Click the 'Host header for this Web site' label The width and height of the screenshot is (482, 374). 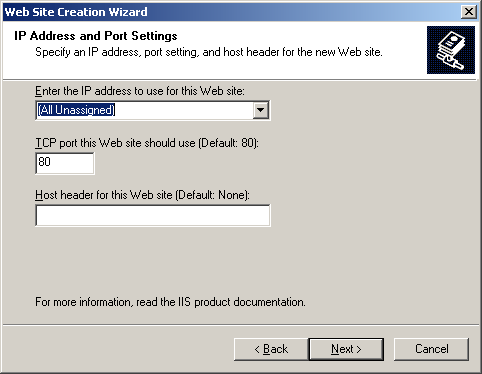pos(142,195)
